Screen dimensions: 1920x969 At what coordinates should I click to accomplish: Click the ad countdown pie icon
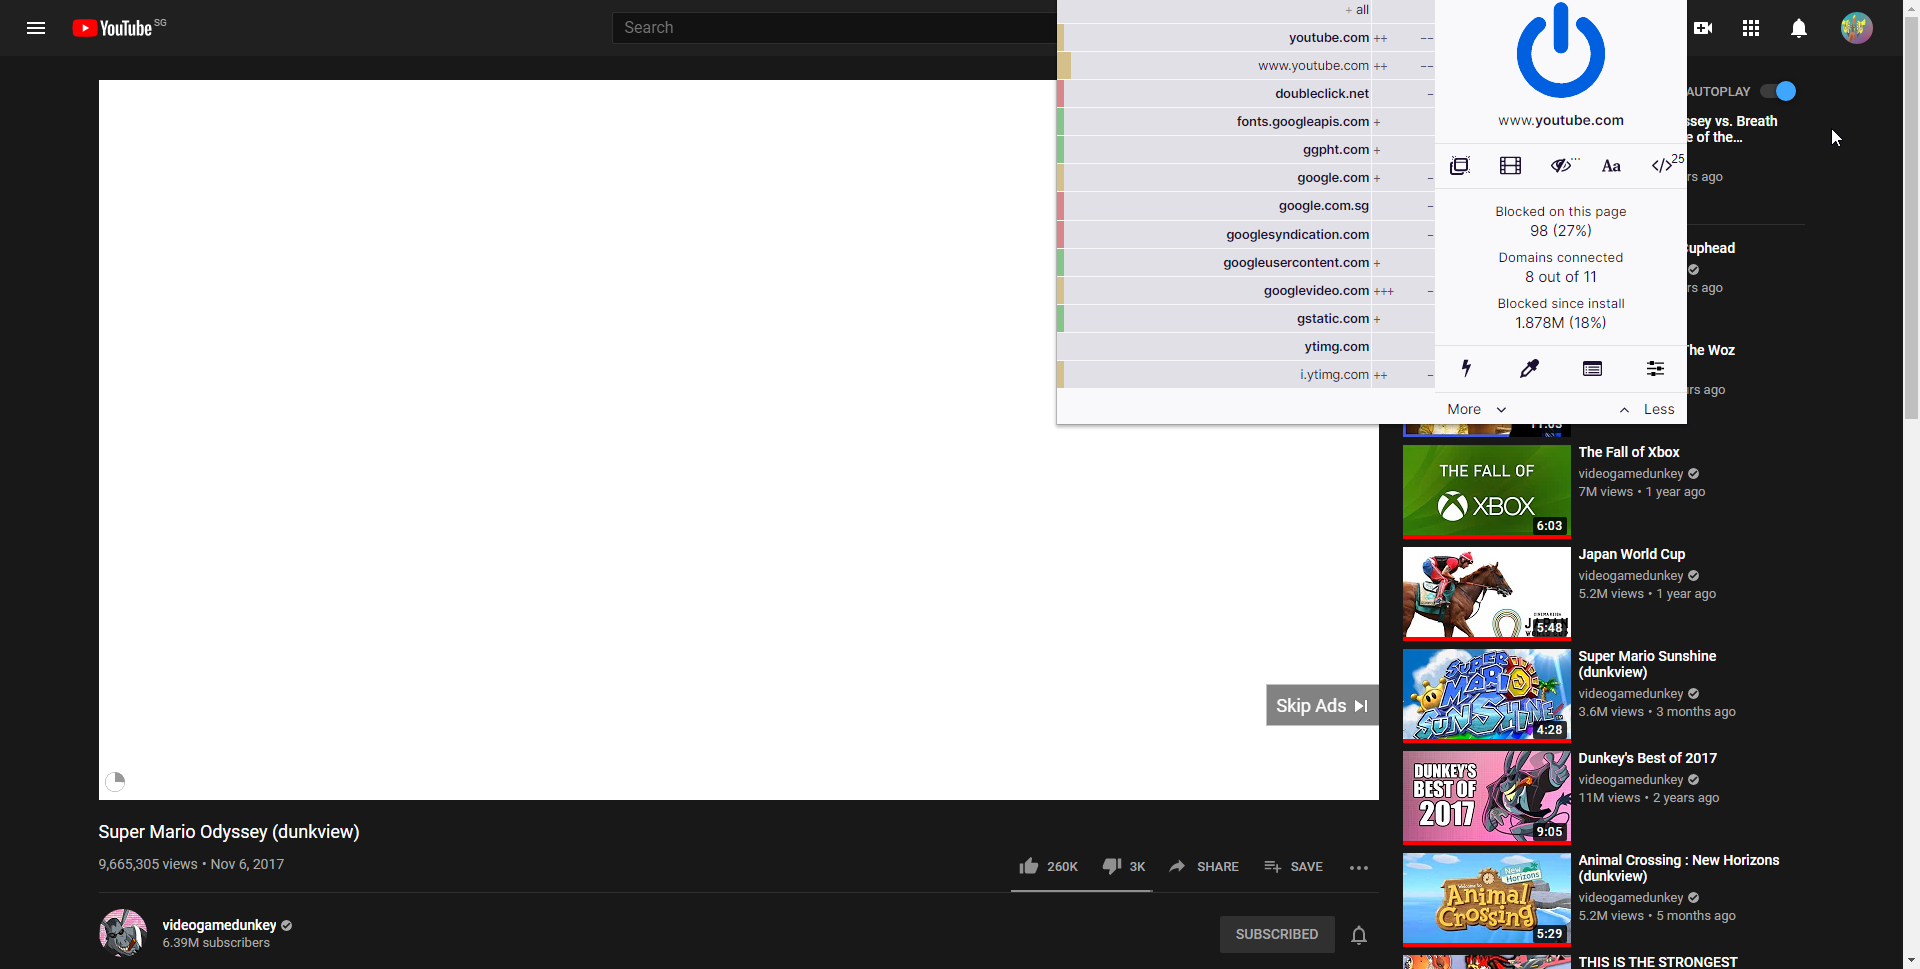[x=115, y=781]
